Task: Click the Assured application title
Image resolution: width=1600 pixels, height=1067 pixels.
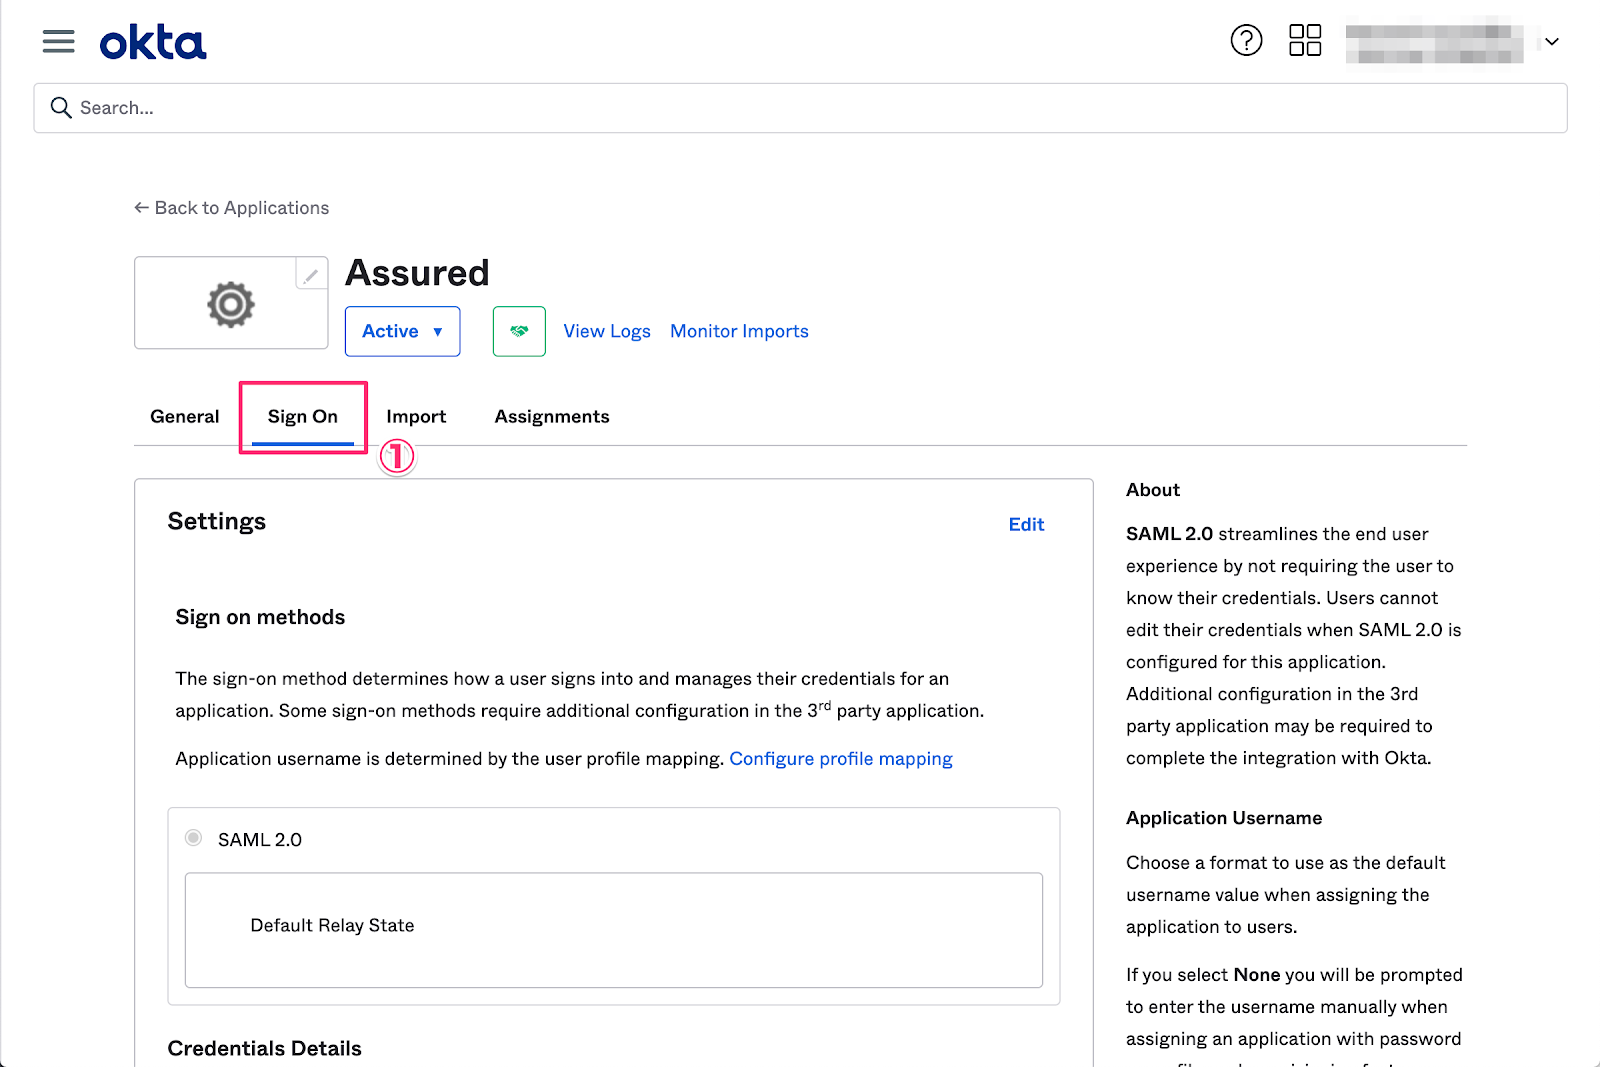Action: click(417, 273)
